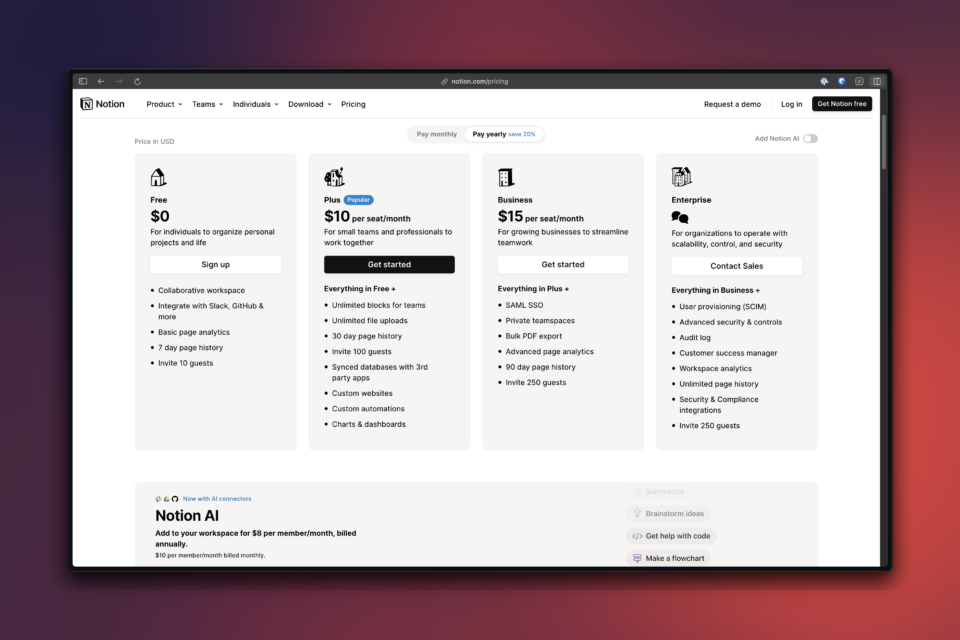Expand the Download menu
Image resolution: width=960 pixels, height=640 pixels.
tap(310, 104)
